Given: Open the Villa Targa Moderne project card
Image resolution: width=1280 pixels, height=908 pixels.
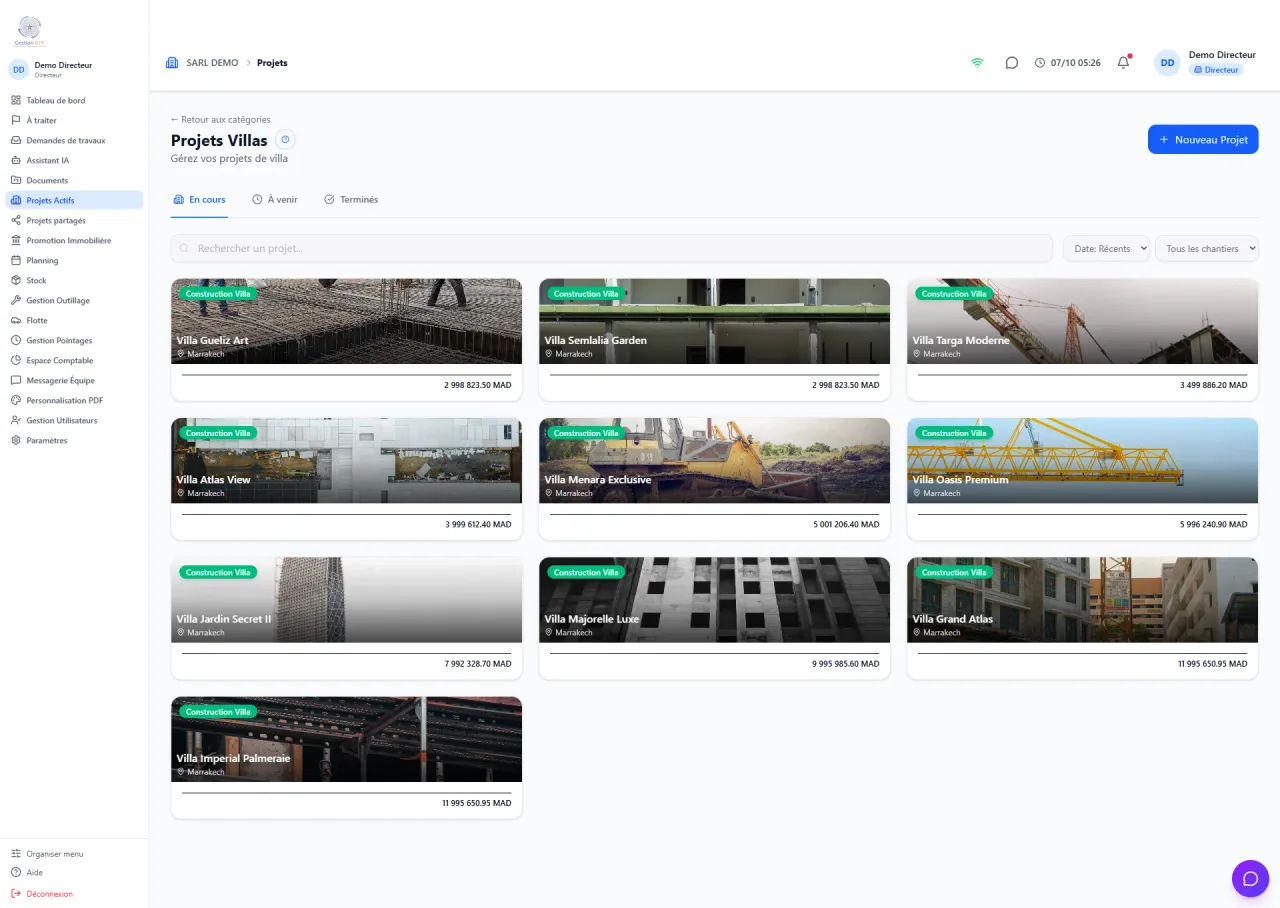Looking at the screenshot, I should [x=1082, y=339].
